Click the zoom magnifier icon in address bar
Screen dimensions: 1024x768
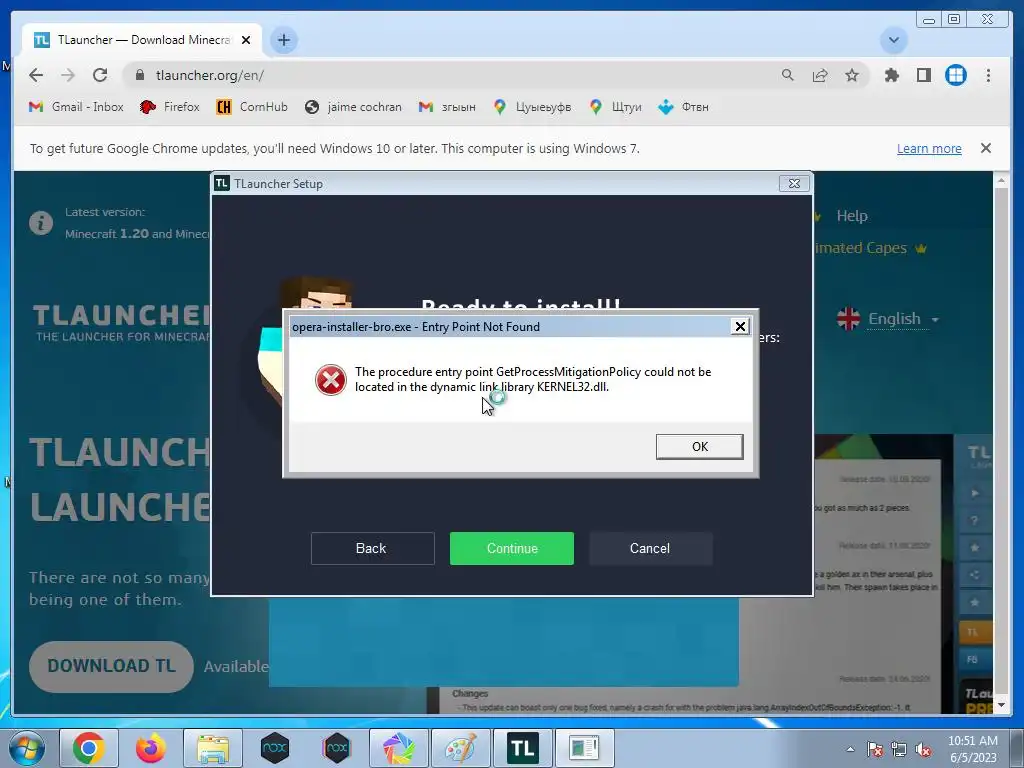click(x=788, y=75)
